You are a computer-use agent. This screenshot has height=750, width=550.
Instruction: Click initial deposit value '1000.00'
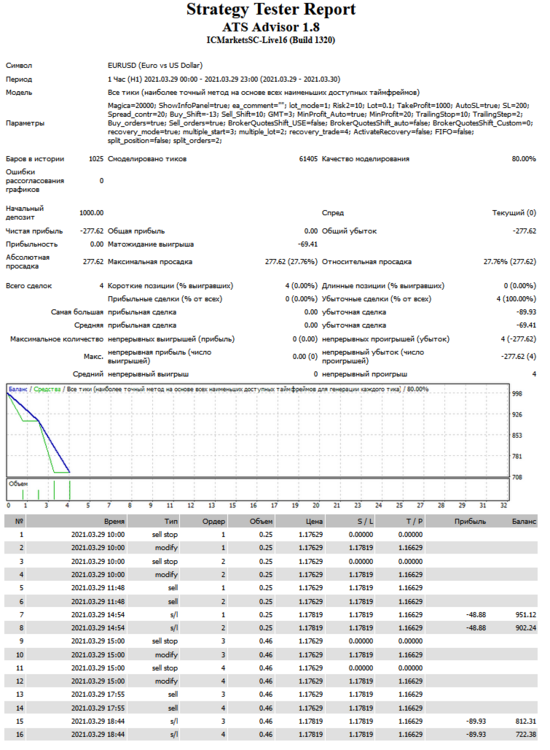coord(91,213)
